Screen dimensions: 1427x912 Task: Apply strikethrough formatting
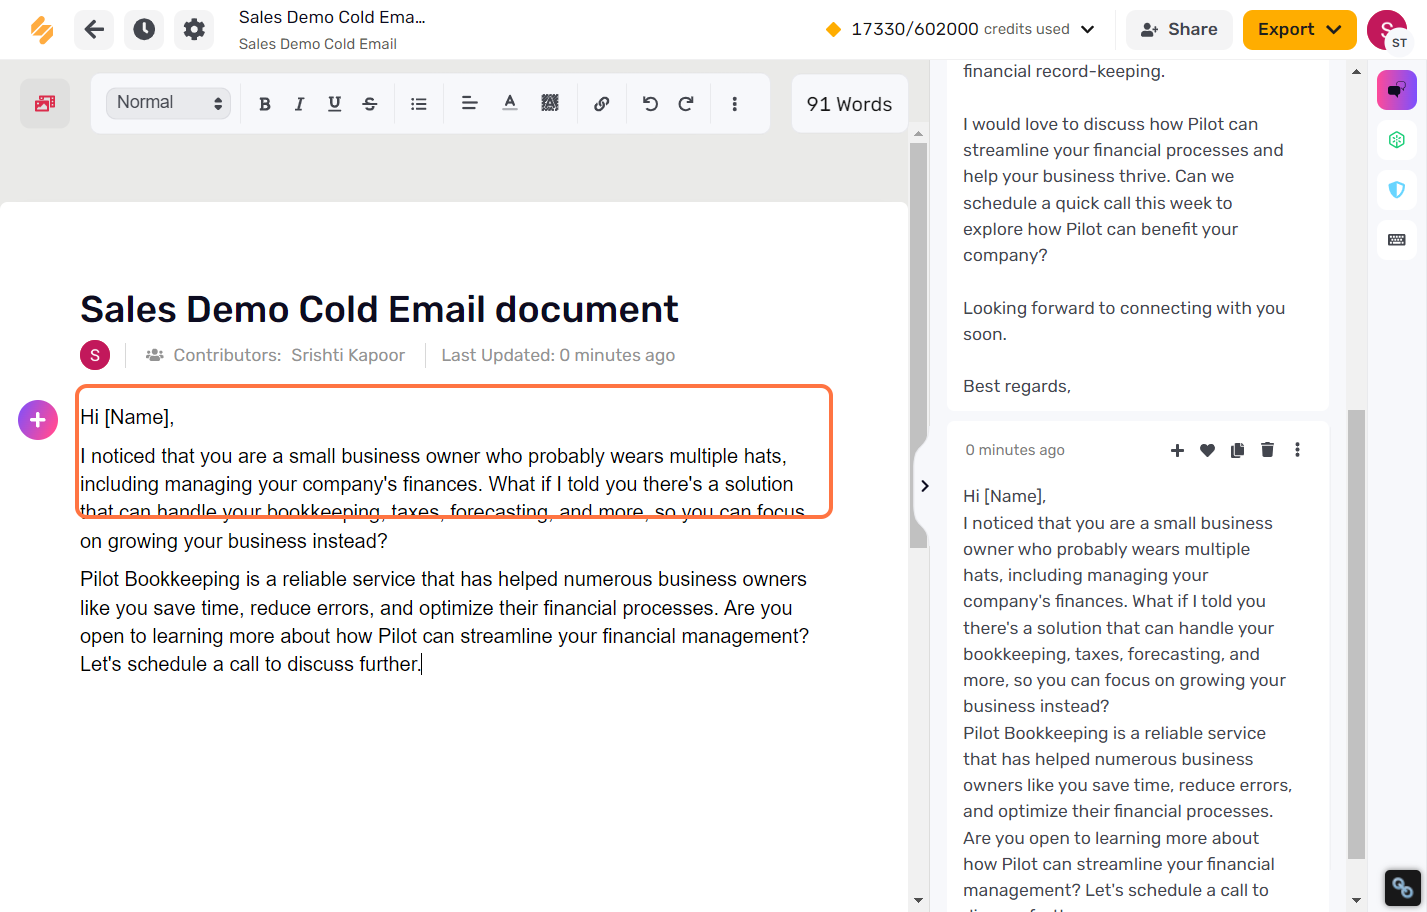[x=369, y=104]
